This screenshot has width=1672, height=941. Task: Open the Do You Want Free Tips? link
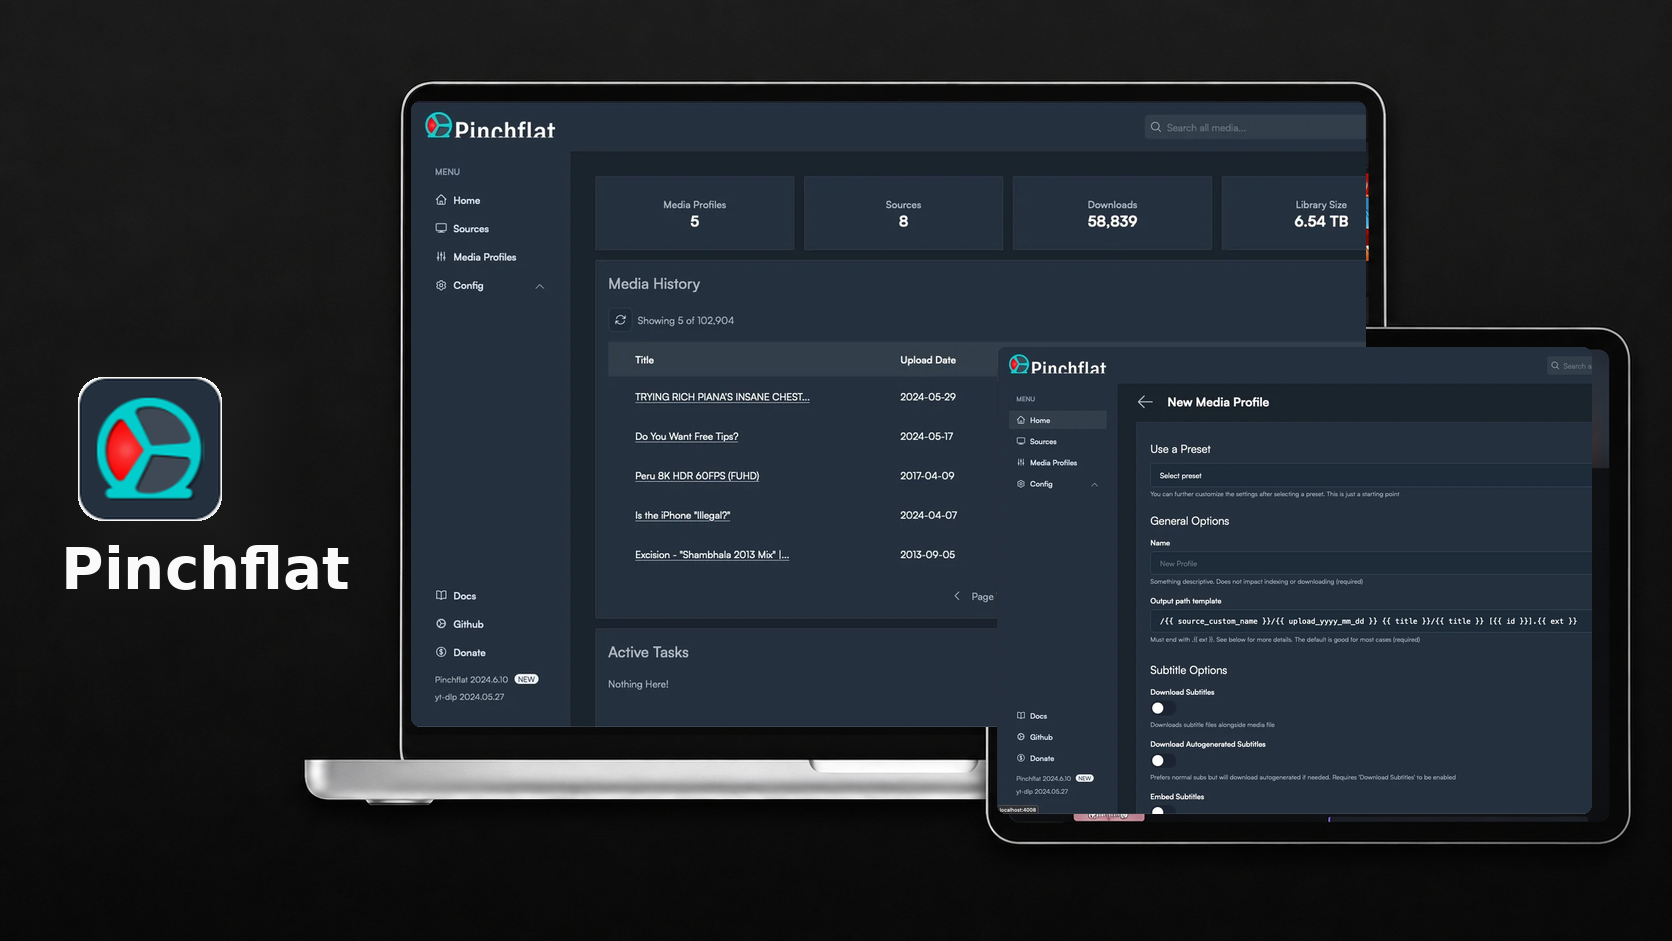point(687,436)
